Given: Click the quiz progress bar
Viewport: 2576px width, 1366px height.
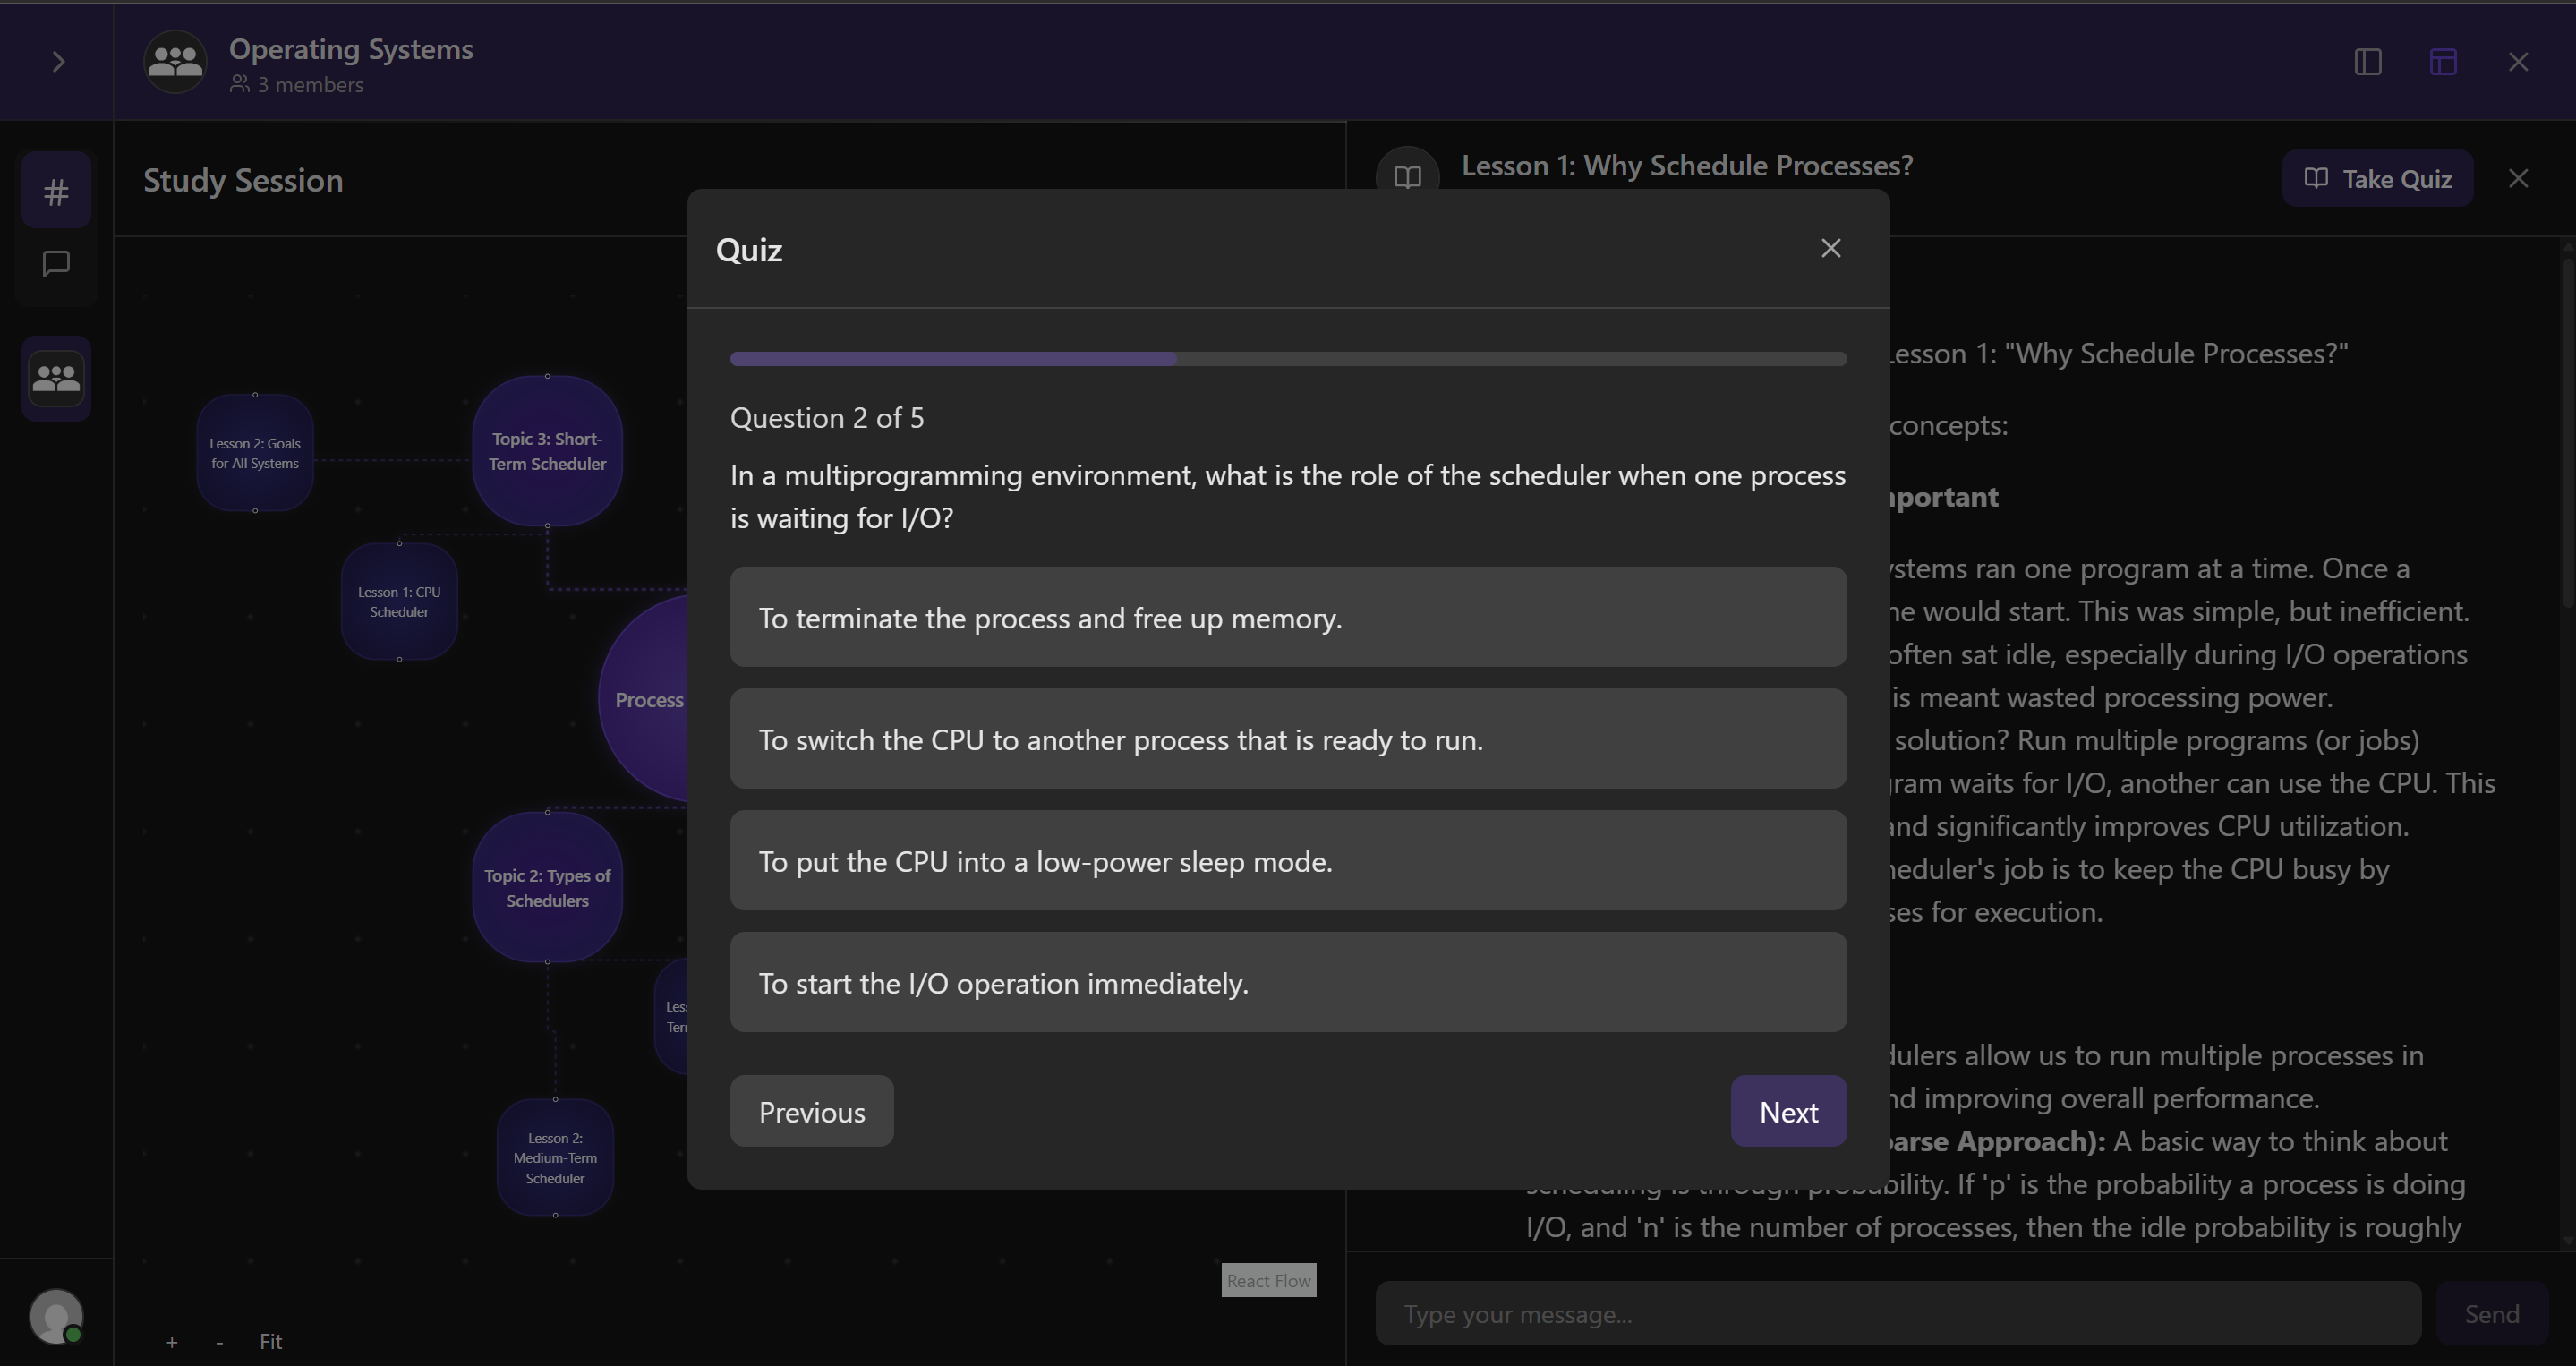Looking at the screenshot, I should 1287,359.
